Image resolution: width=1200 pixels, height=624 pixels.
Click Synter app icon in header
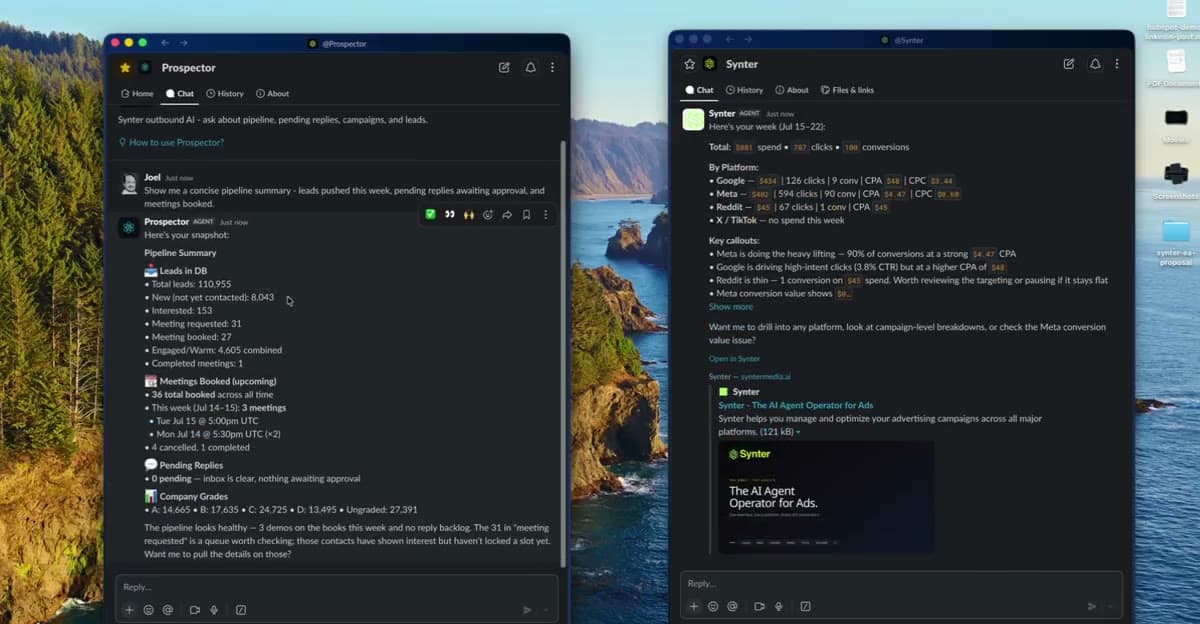(710, 64)
